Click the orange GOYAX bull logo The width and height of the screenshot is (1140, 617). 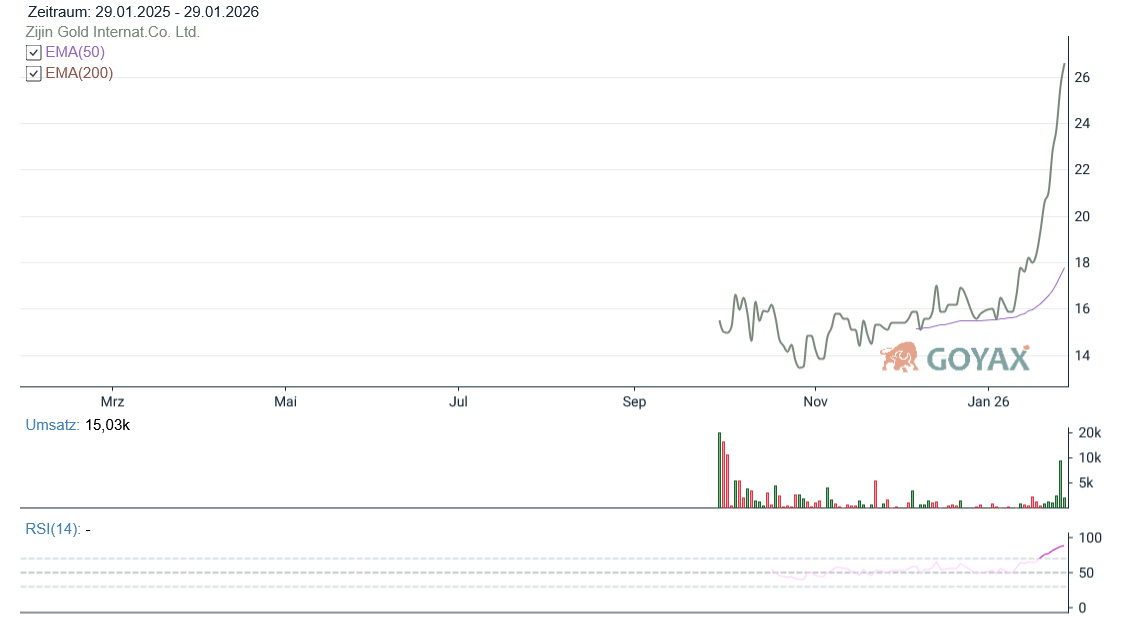900,357
